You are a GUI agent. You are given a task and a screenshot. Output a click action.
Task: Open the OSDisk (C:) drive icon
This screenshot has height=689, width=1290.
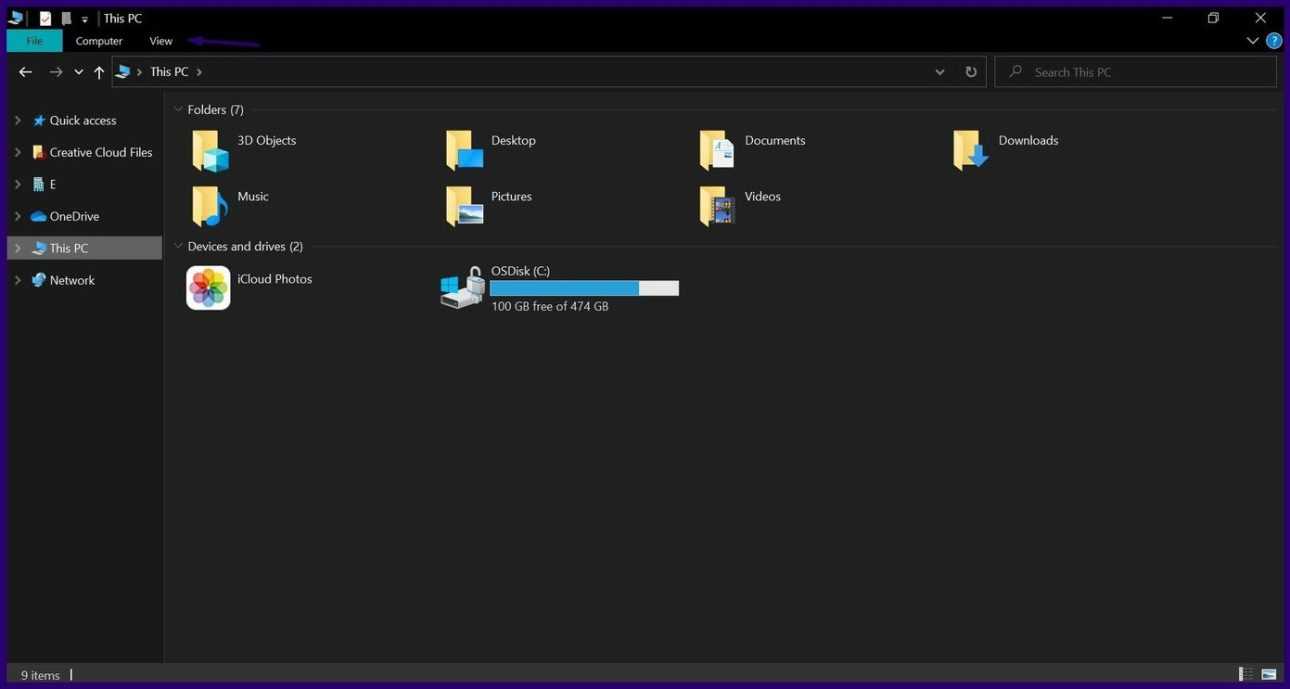click(x=462, y=288)
